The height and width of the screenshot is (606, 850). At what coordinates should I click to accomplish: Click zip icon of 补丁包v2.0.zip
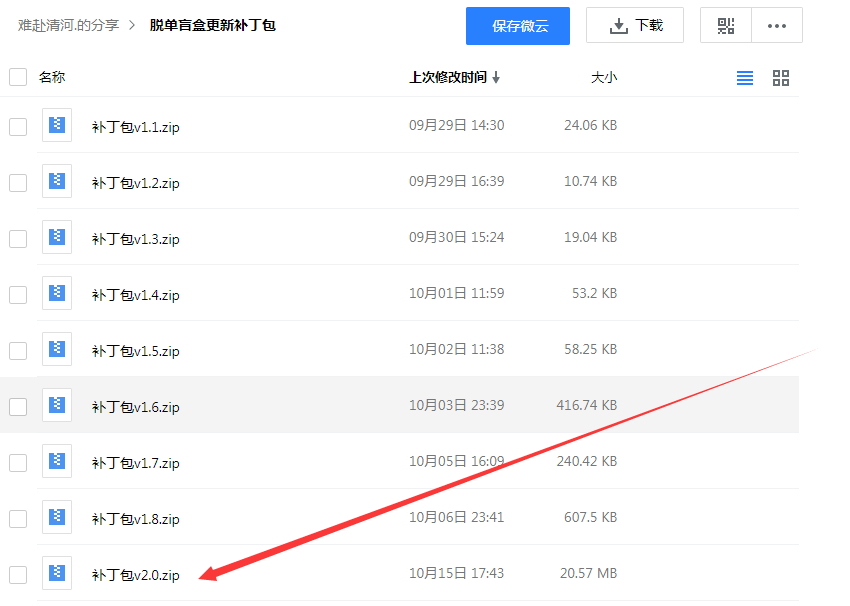[x=57, y=573]
